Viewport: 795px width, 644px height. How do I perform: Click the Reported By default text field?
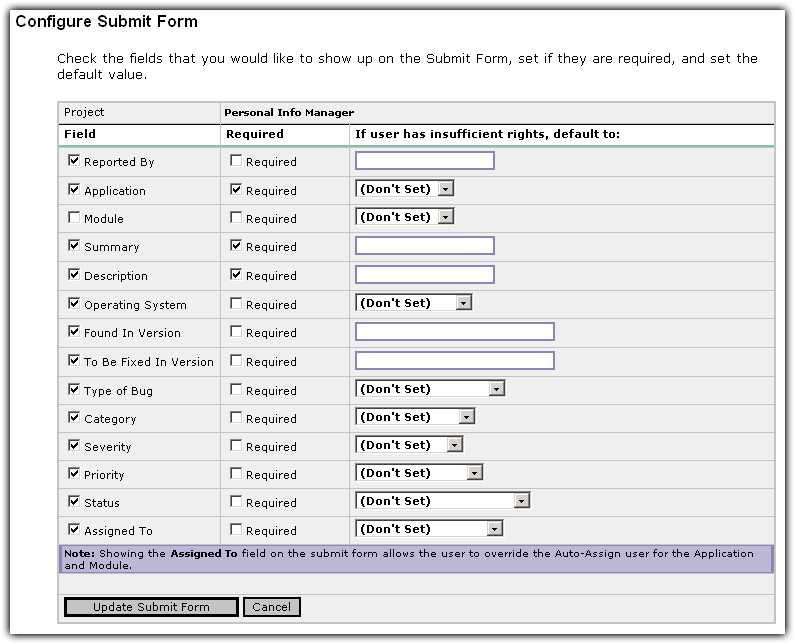pos(424,161)
